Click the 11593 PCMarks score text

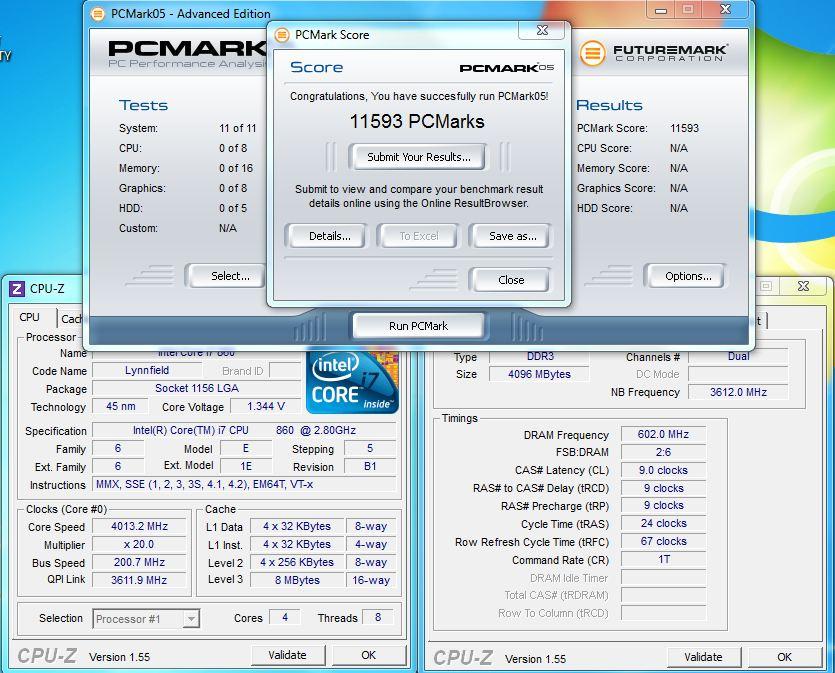pyautogui.click(x=417, y=121)
